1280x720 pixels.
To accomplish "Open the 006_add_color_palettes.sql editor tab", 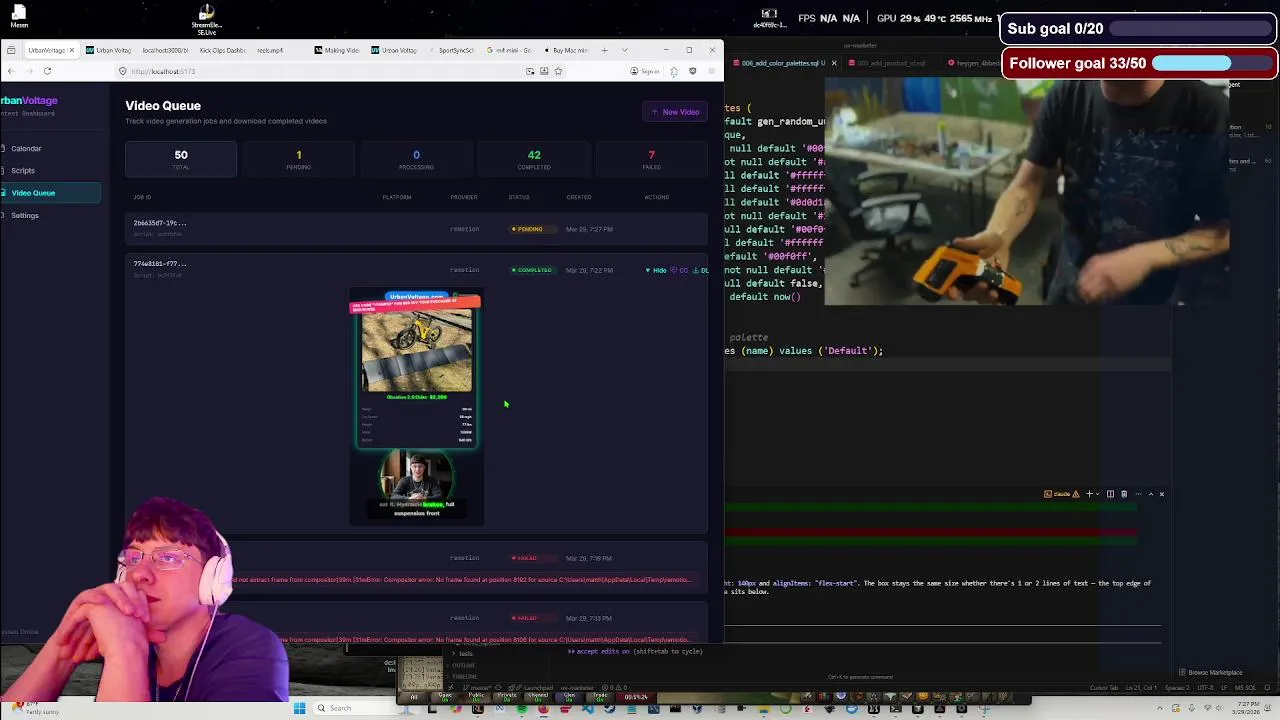I will tap(783, 63).
